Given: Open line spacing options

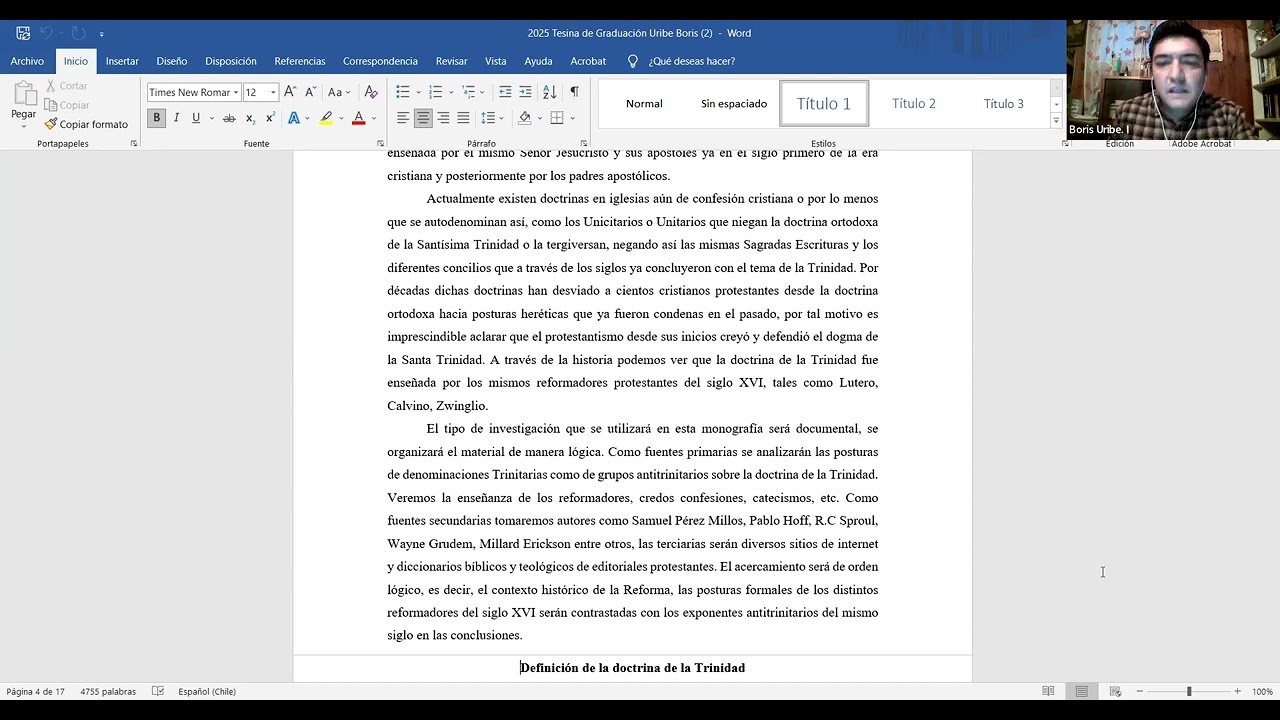Looking at the screenshot, I should (487, 118).
